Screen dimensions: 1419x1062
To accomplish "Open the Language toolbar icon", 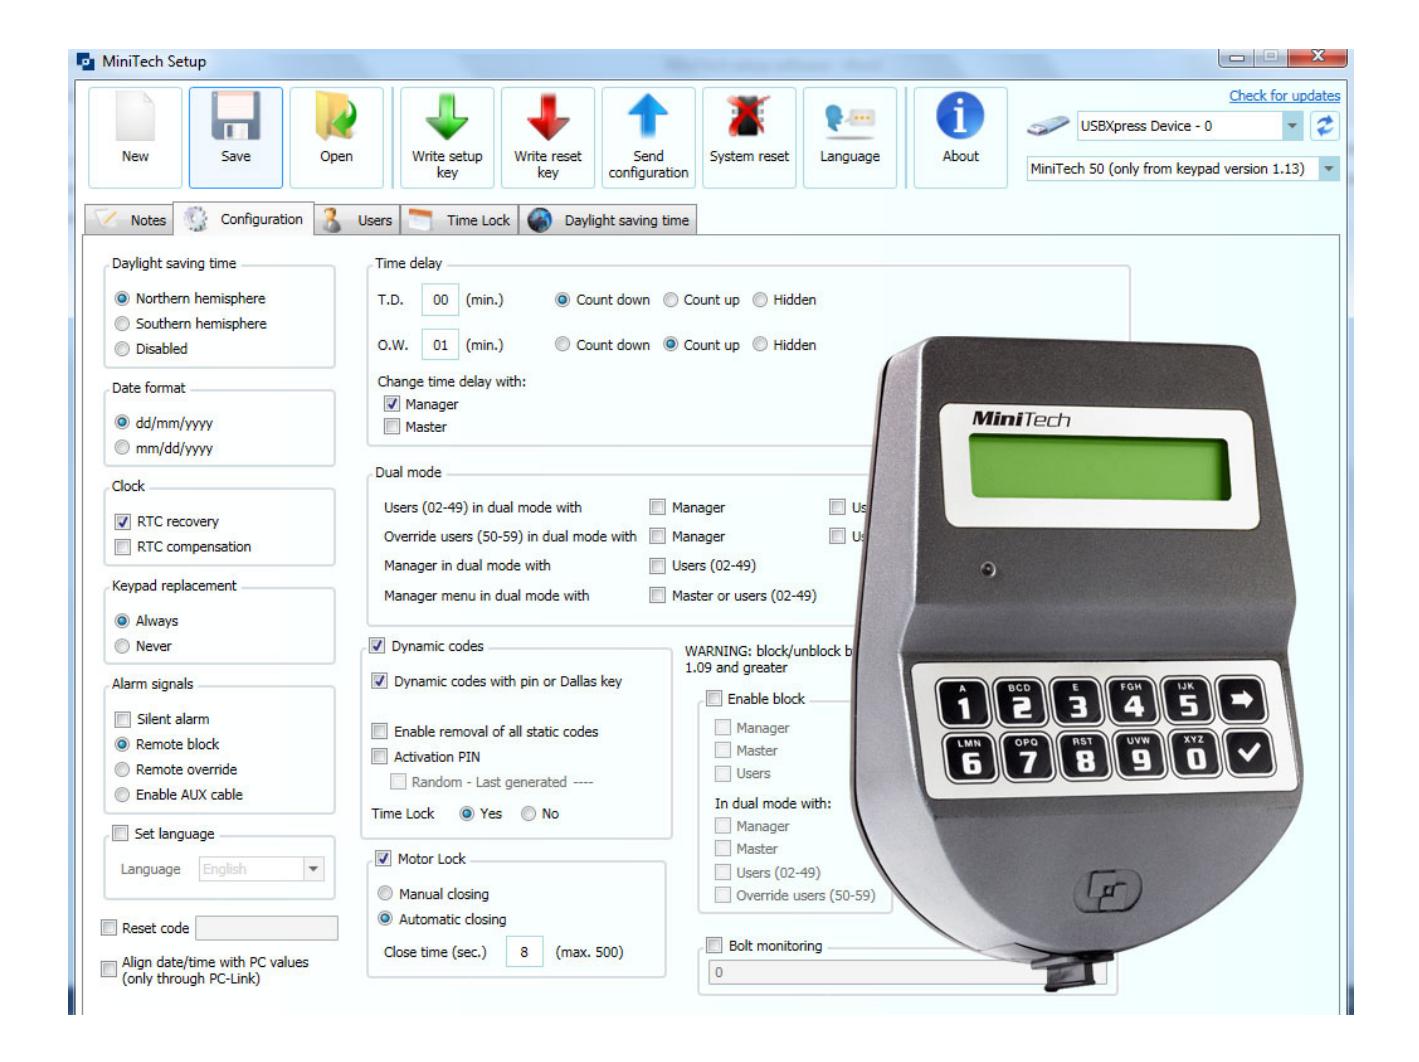I will coord(850,119).
